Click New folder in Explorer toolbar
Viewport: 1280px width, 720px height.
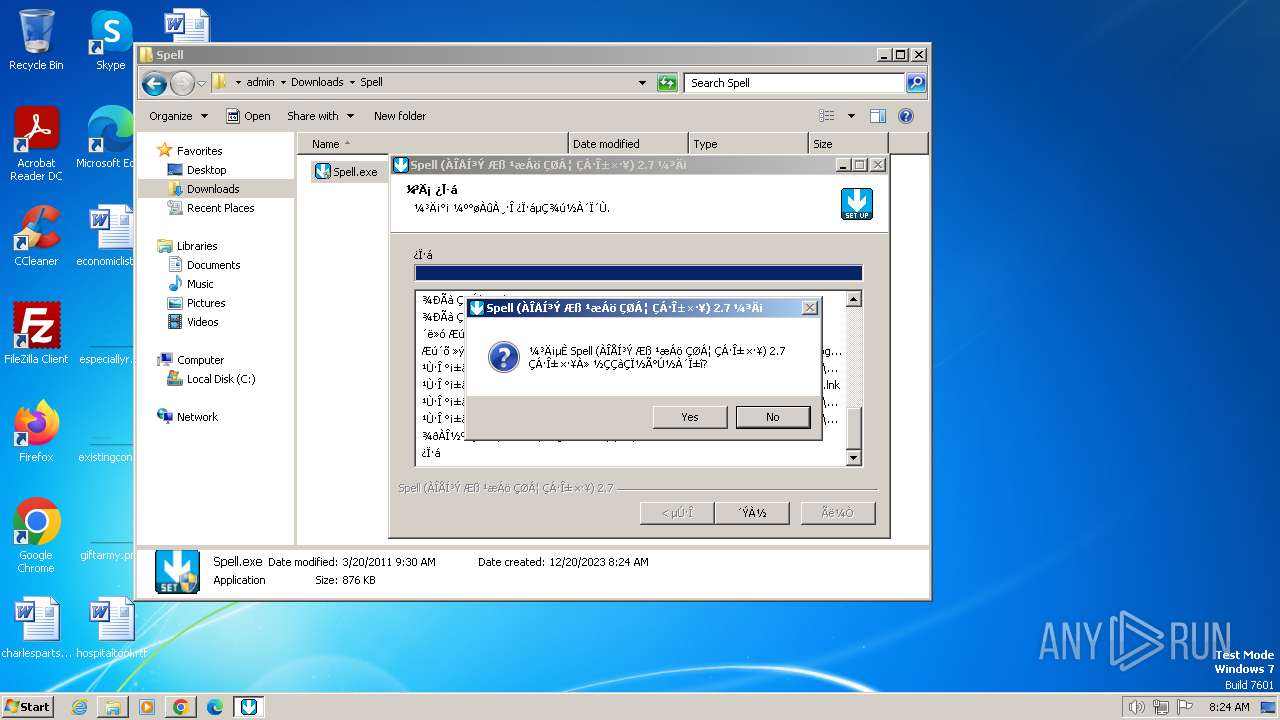point(400,116)
